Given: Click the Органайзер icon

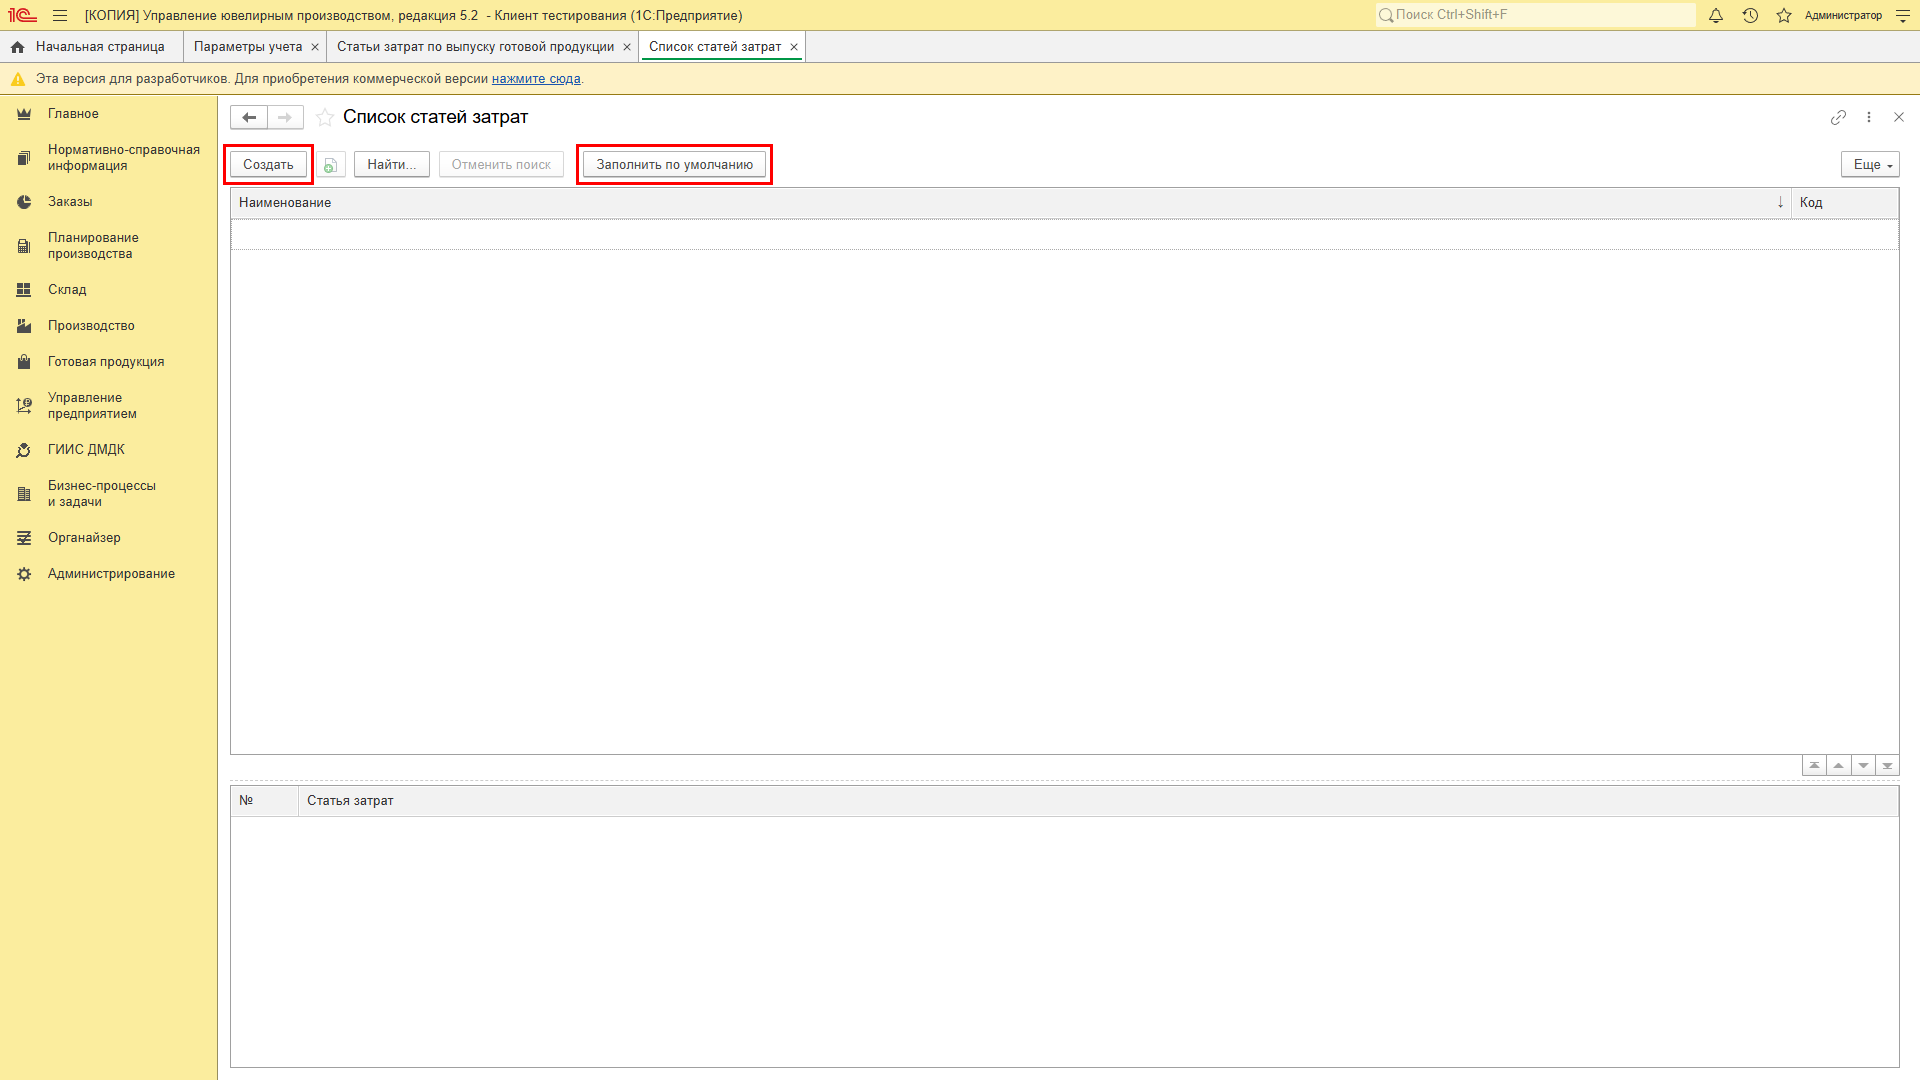Looking at the screenshot, I should pos(24,538).
